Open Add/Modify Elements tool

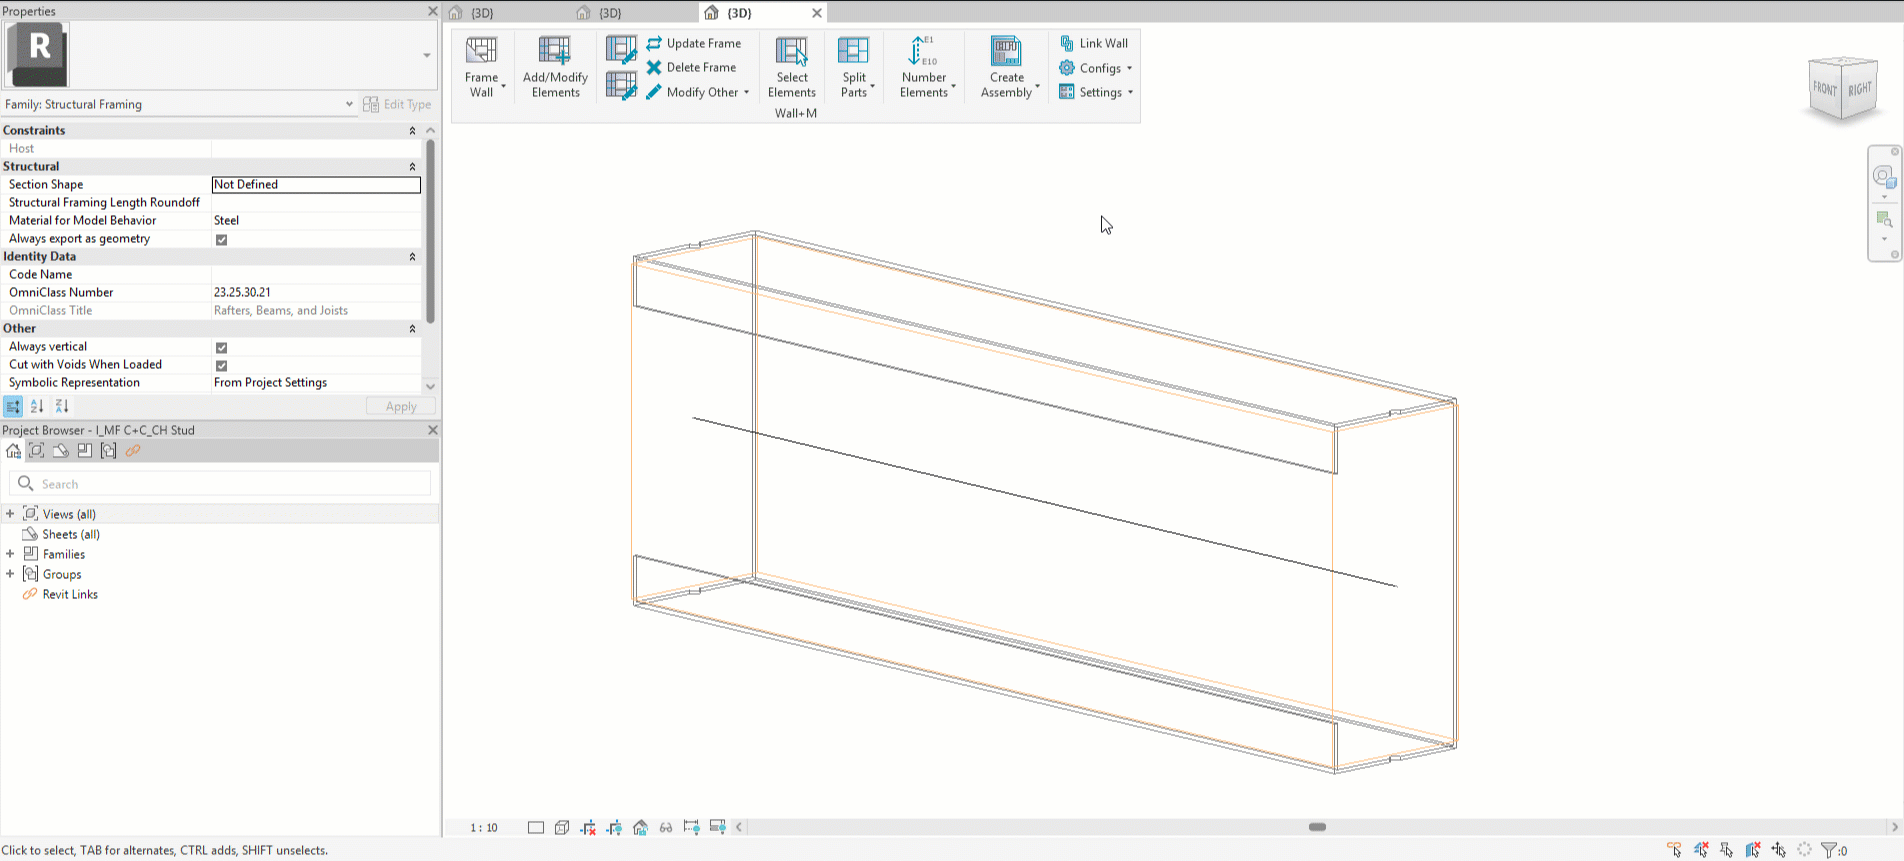click(554, 50)
